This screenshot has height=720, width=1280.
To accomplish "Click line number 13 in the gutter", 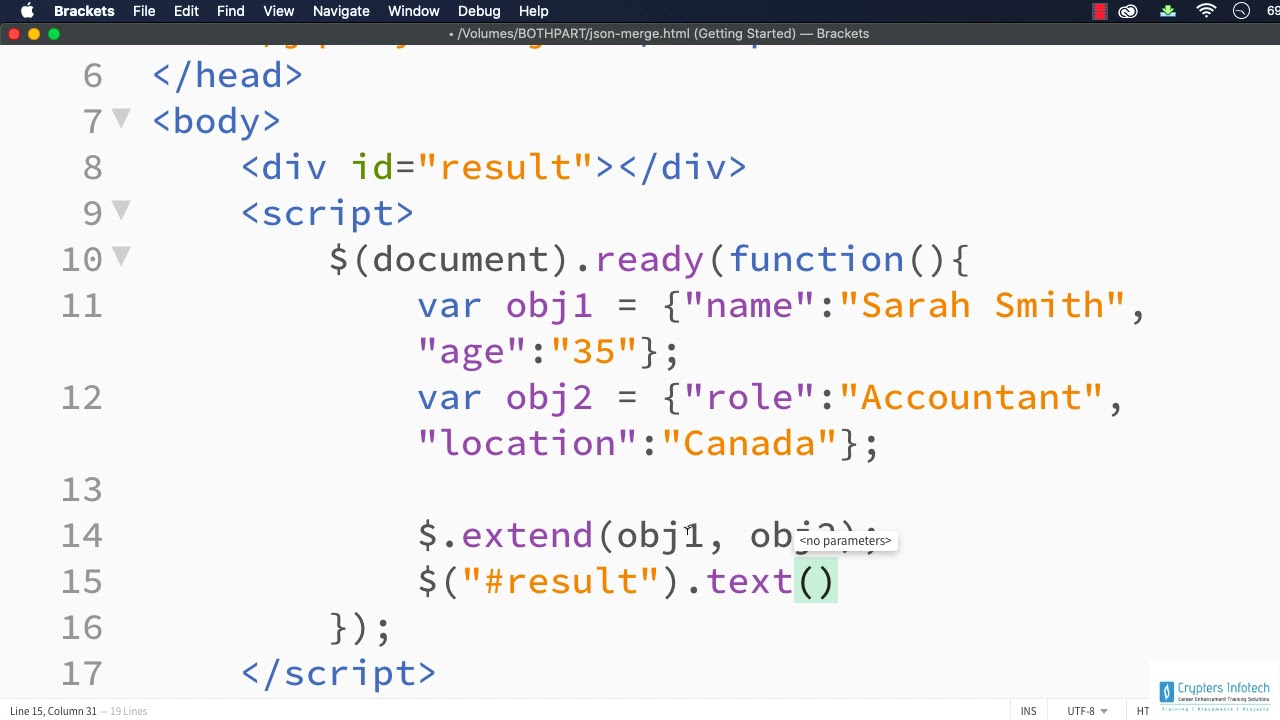I will tap(82, 489).
